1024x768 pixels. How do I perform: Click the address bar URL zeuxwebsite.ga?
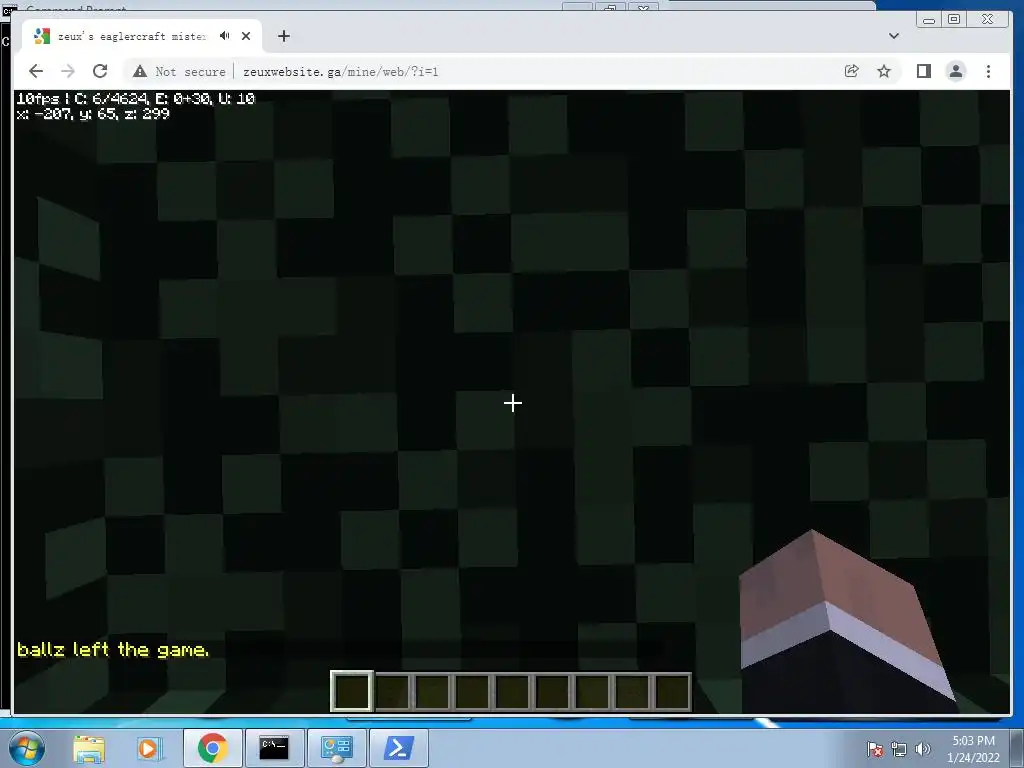pos(340,72)
